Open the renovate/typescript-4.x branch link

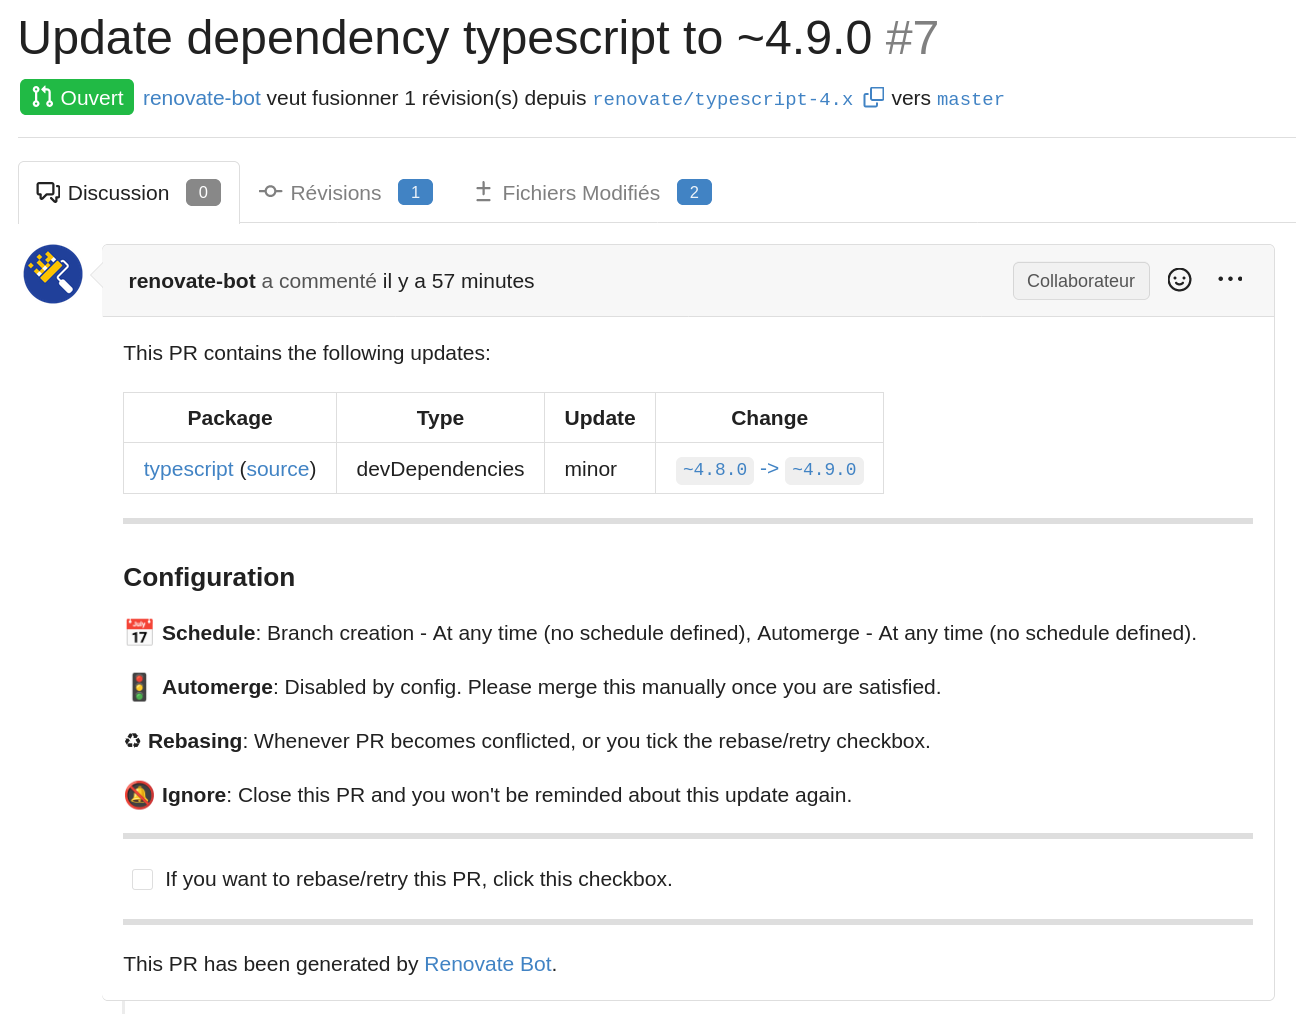coord(722,98)
